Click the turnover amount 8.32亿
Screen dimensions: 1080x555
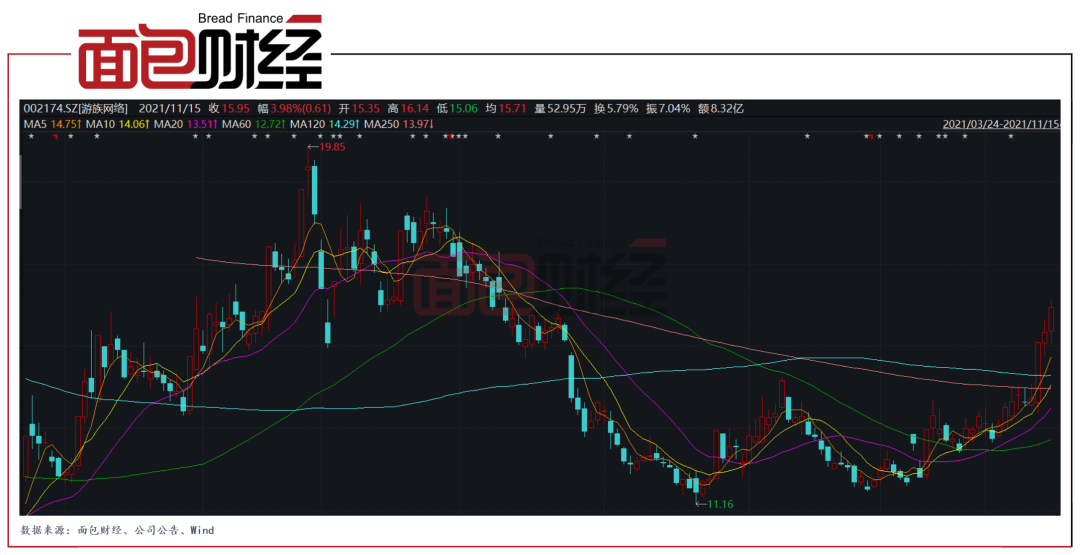point(727,109)
